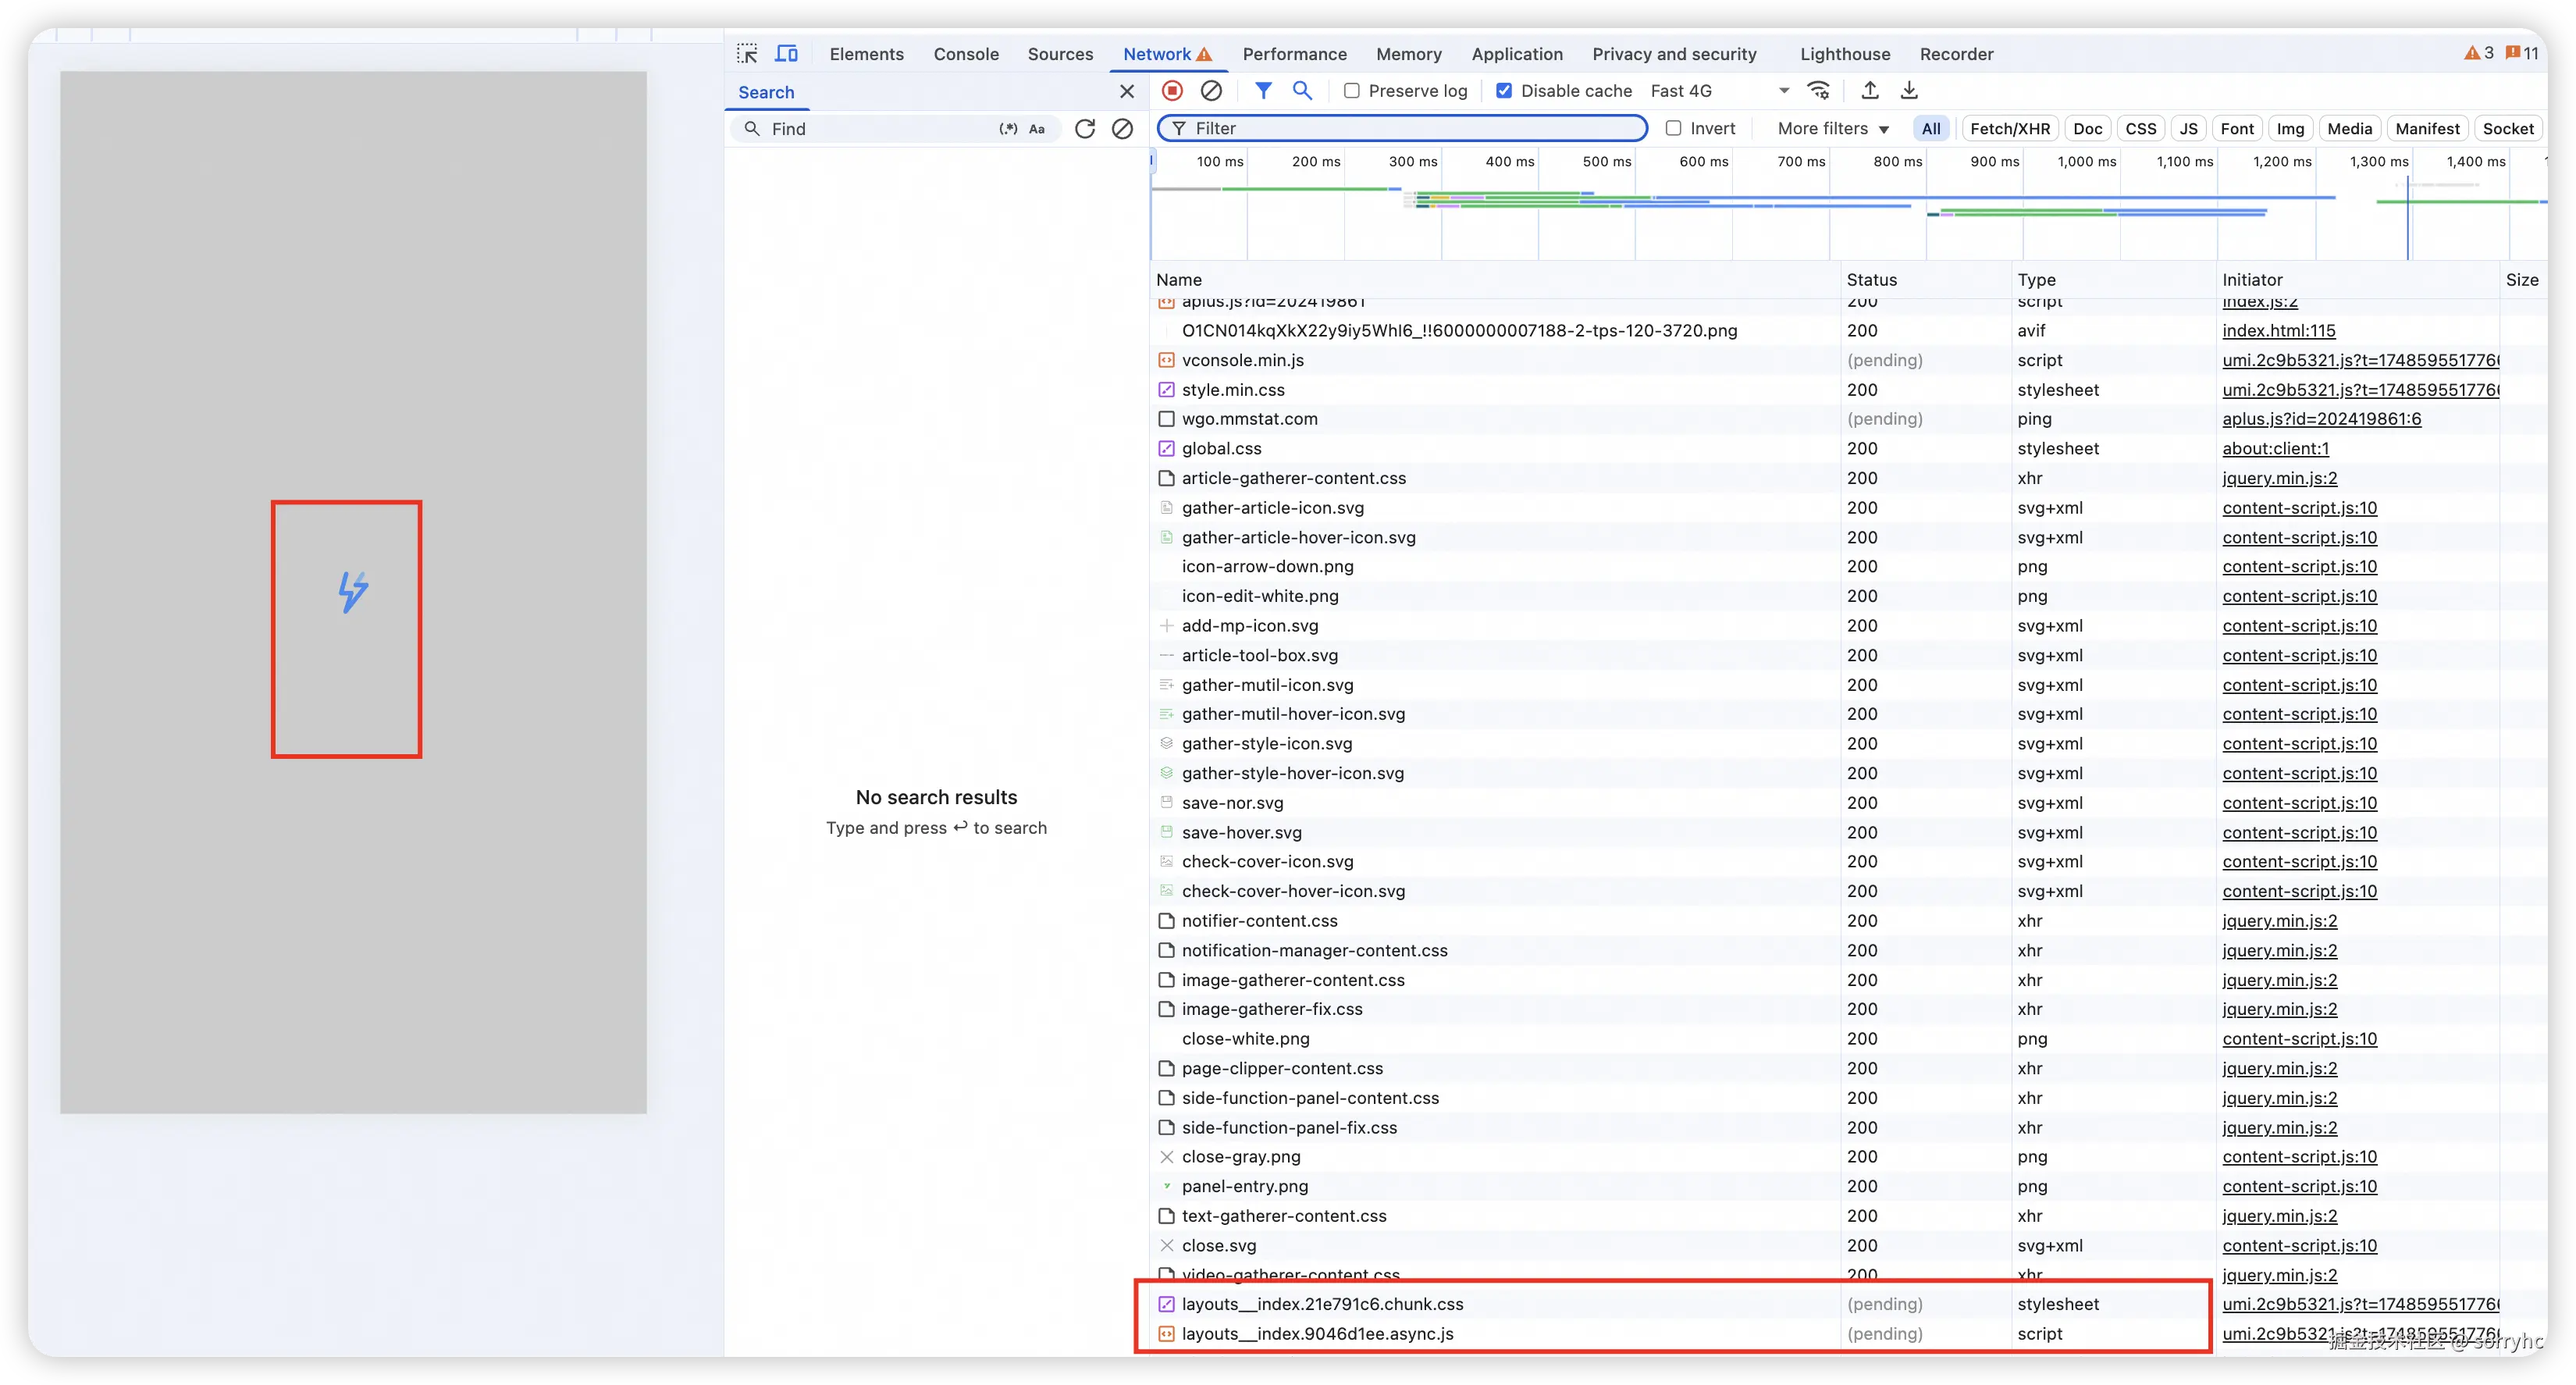This screenshot has width=2576, height=1385.
Task: Click the inspect element picker icon
Action: [747, 54]
